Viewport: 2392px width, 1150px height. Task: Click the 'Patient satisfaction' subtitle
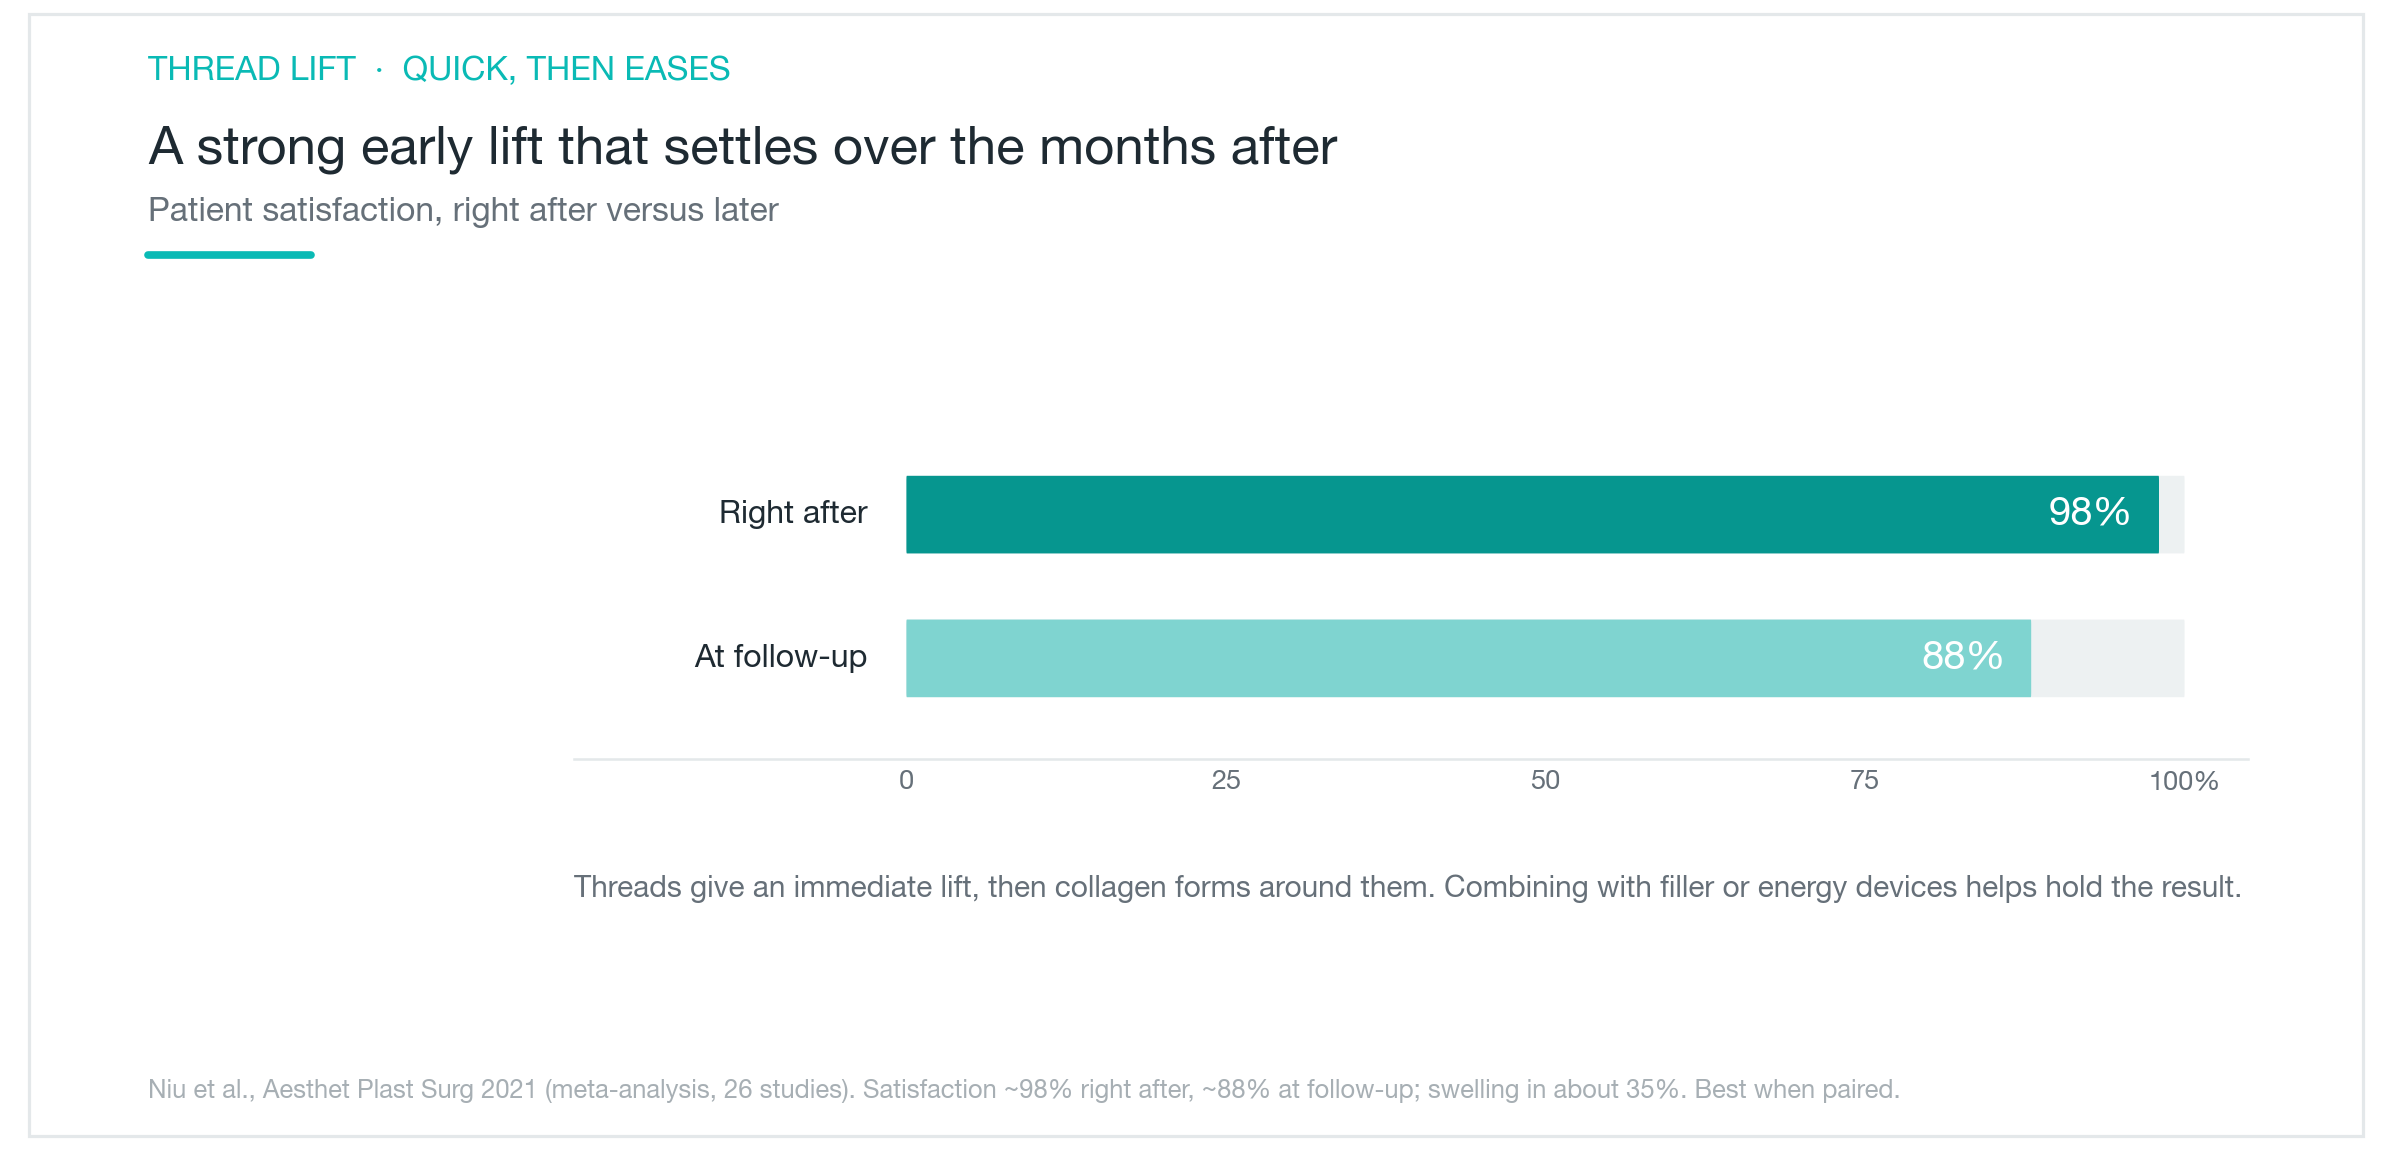pyautogui.click(x=463, y=210)
